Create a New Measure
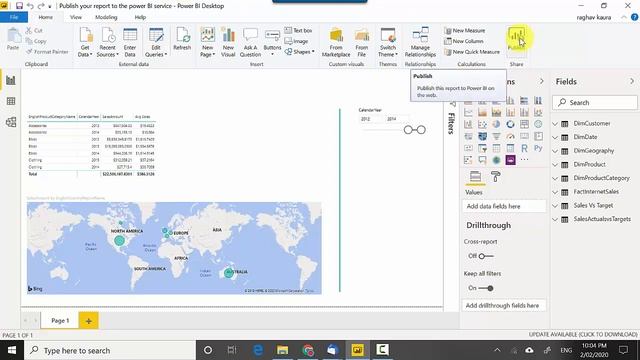Screen dimensions: 640x360 coord(464,31)
